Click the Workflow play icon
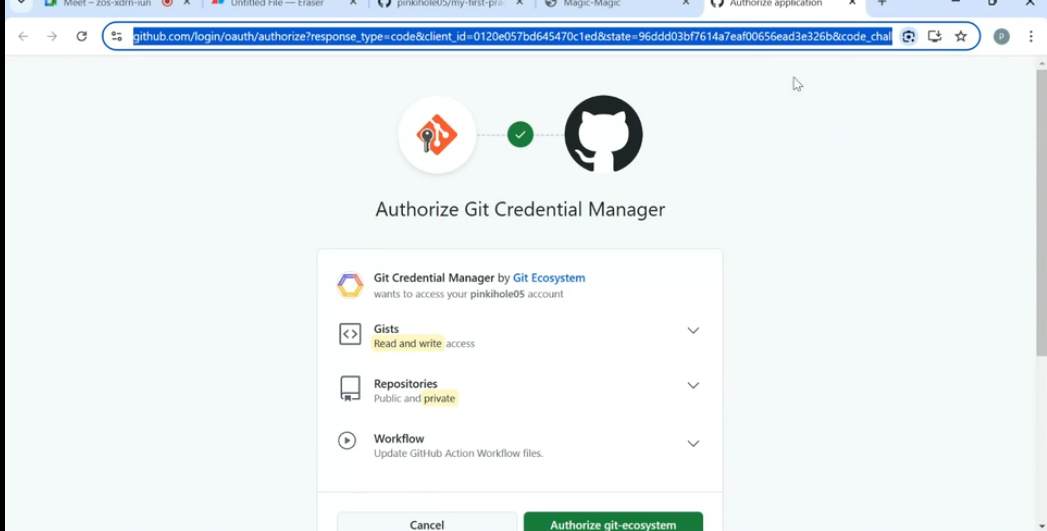The image size is (1047, 531). click(x=347, y=440)
